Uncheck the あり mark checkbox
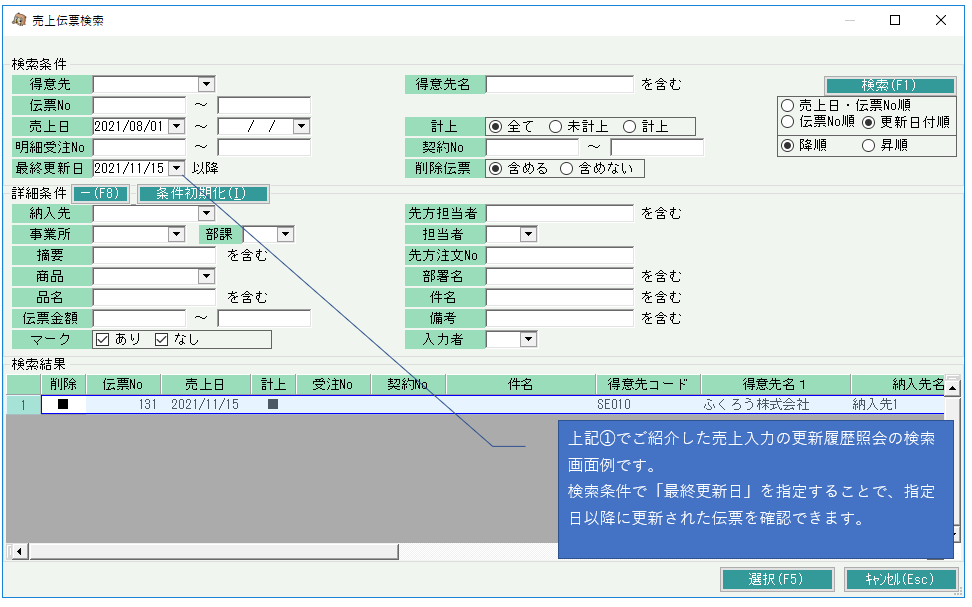Screen dimensions: 972x607 click(x=101, y=340)
